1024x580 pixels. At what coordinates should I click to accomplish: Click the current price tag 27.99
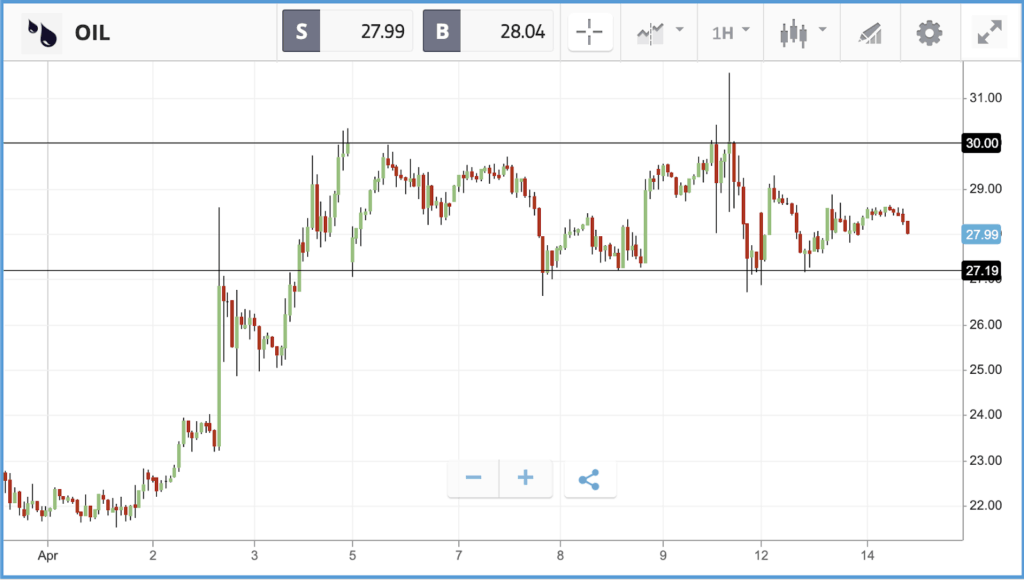(x=982, y=234)
